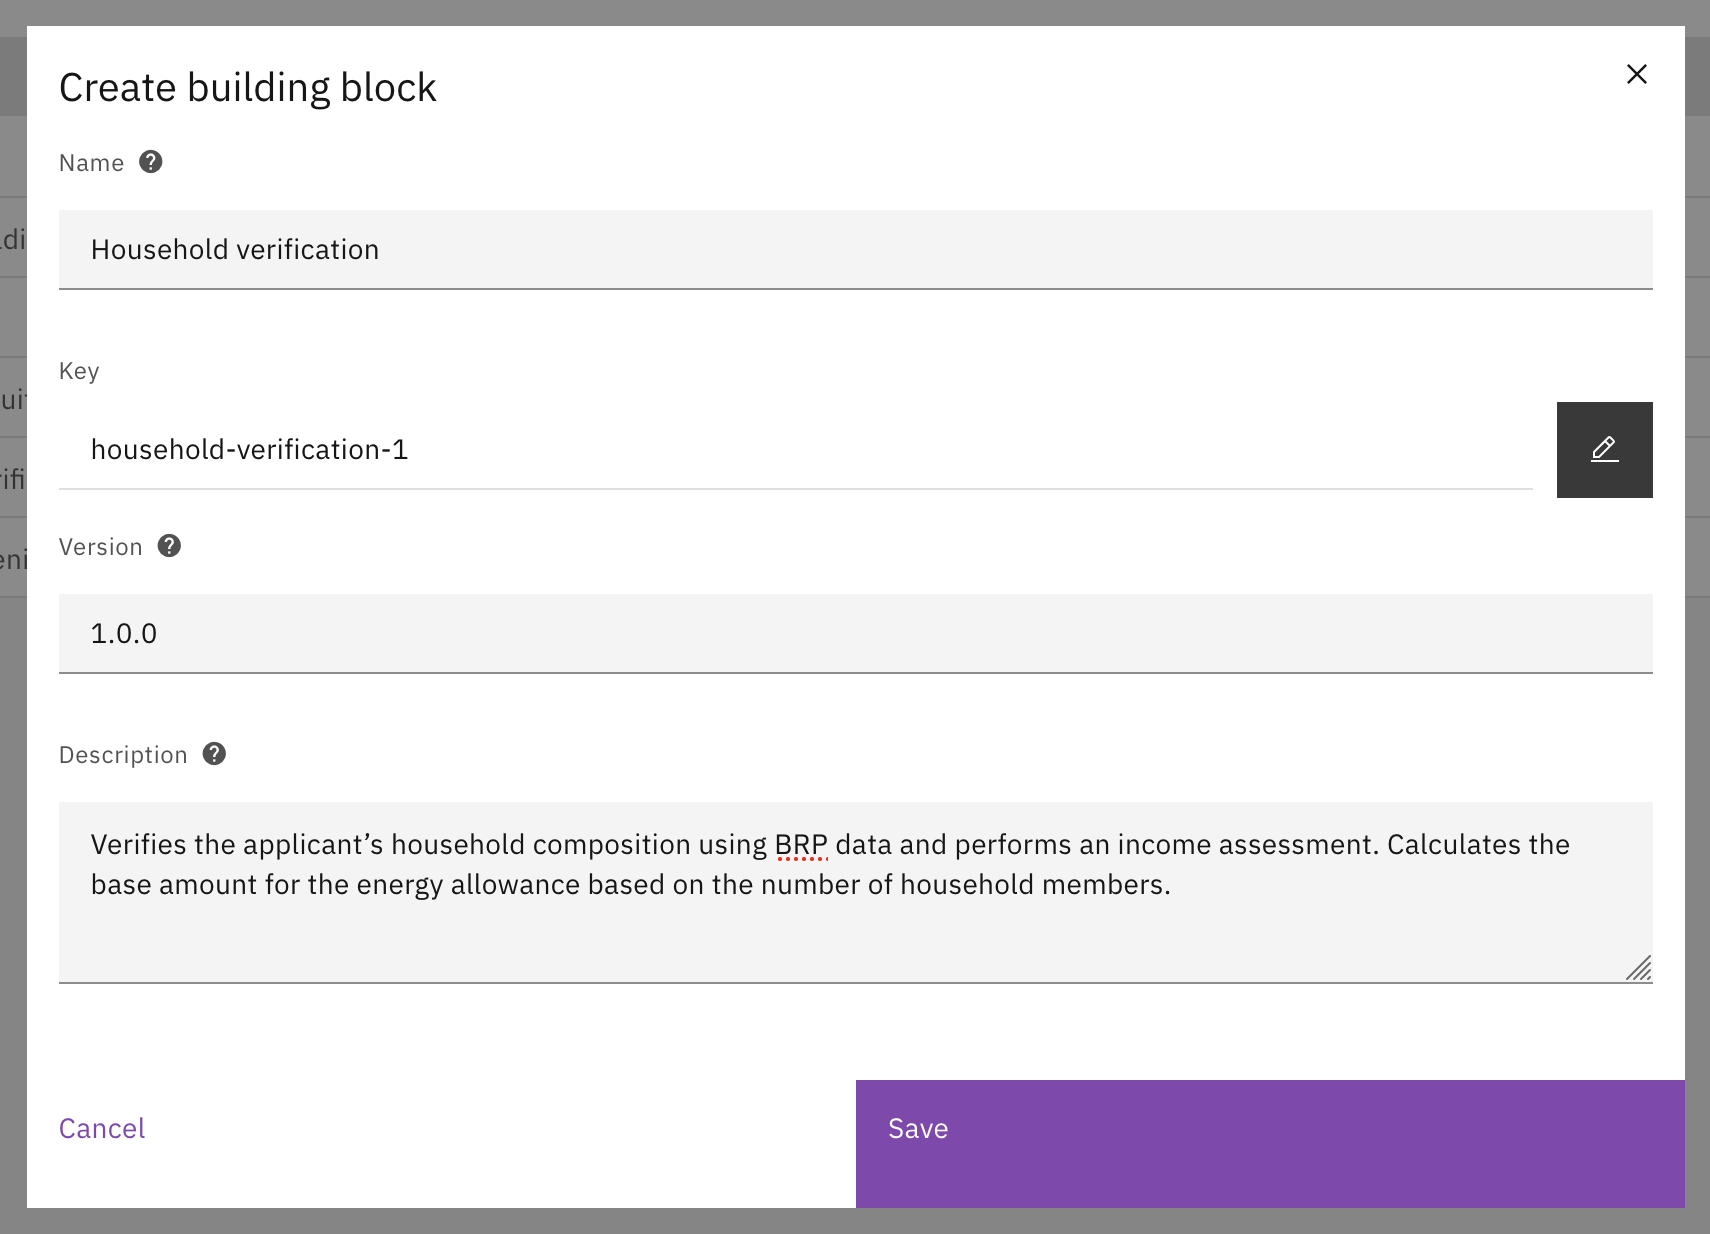
Task: Click the Version field label
Action: tap(100, 547)
